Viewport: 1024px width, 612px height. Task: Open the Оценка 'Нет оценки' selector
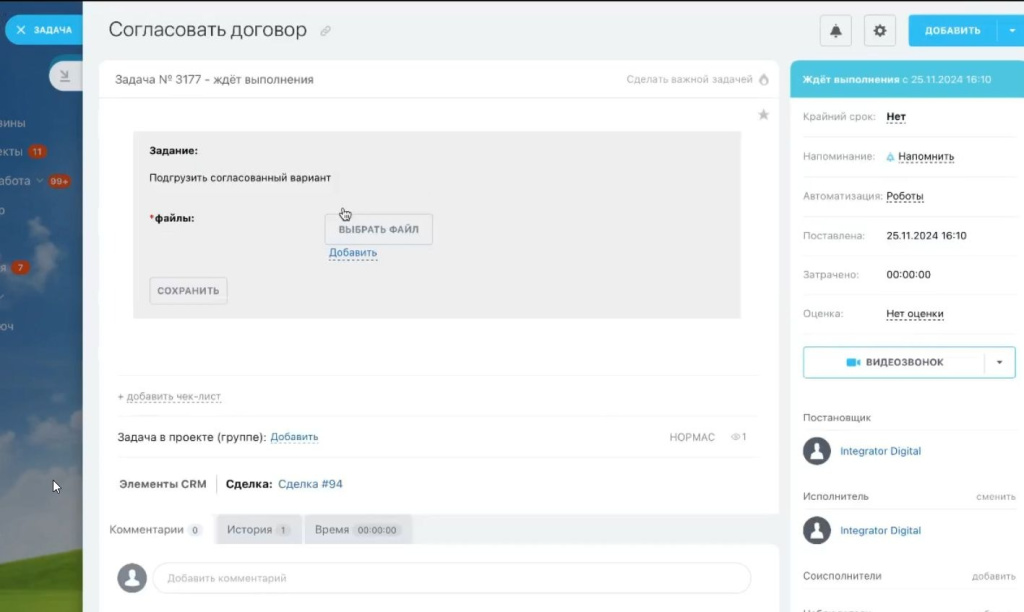click(x=914, y=314)
